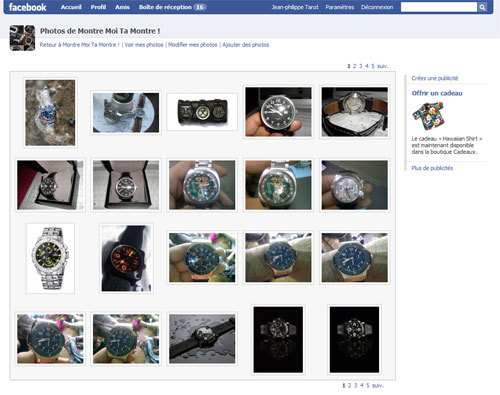Open the first green dial steel watch photo

202,185
